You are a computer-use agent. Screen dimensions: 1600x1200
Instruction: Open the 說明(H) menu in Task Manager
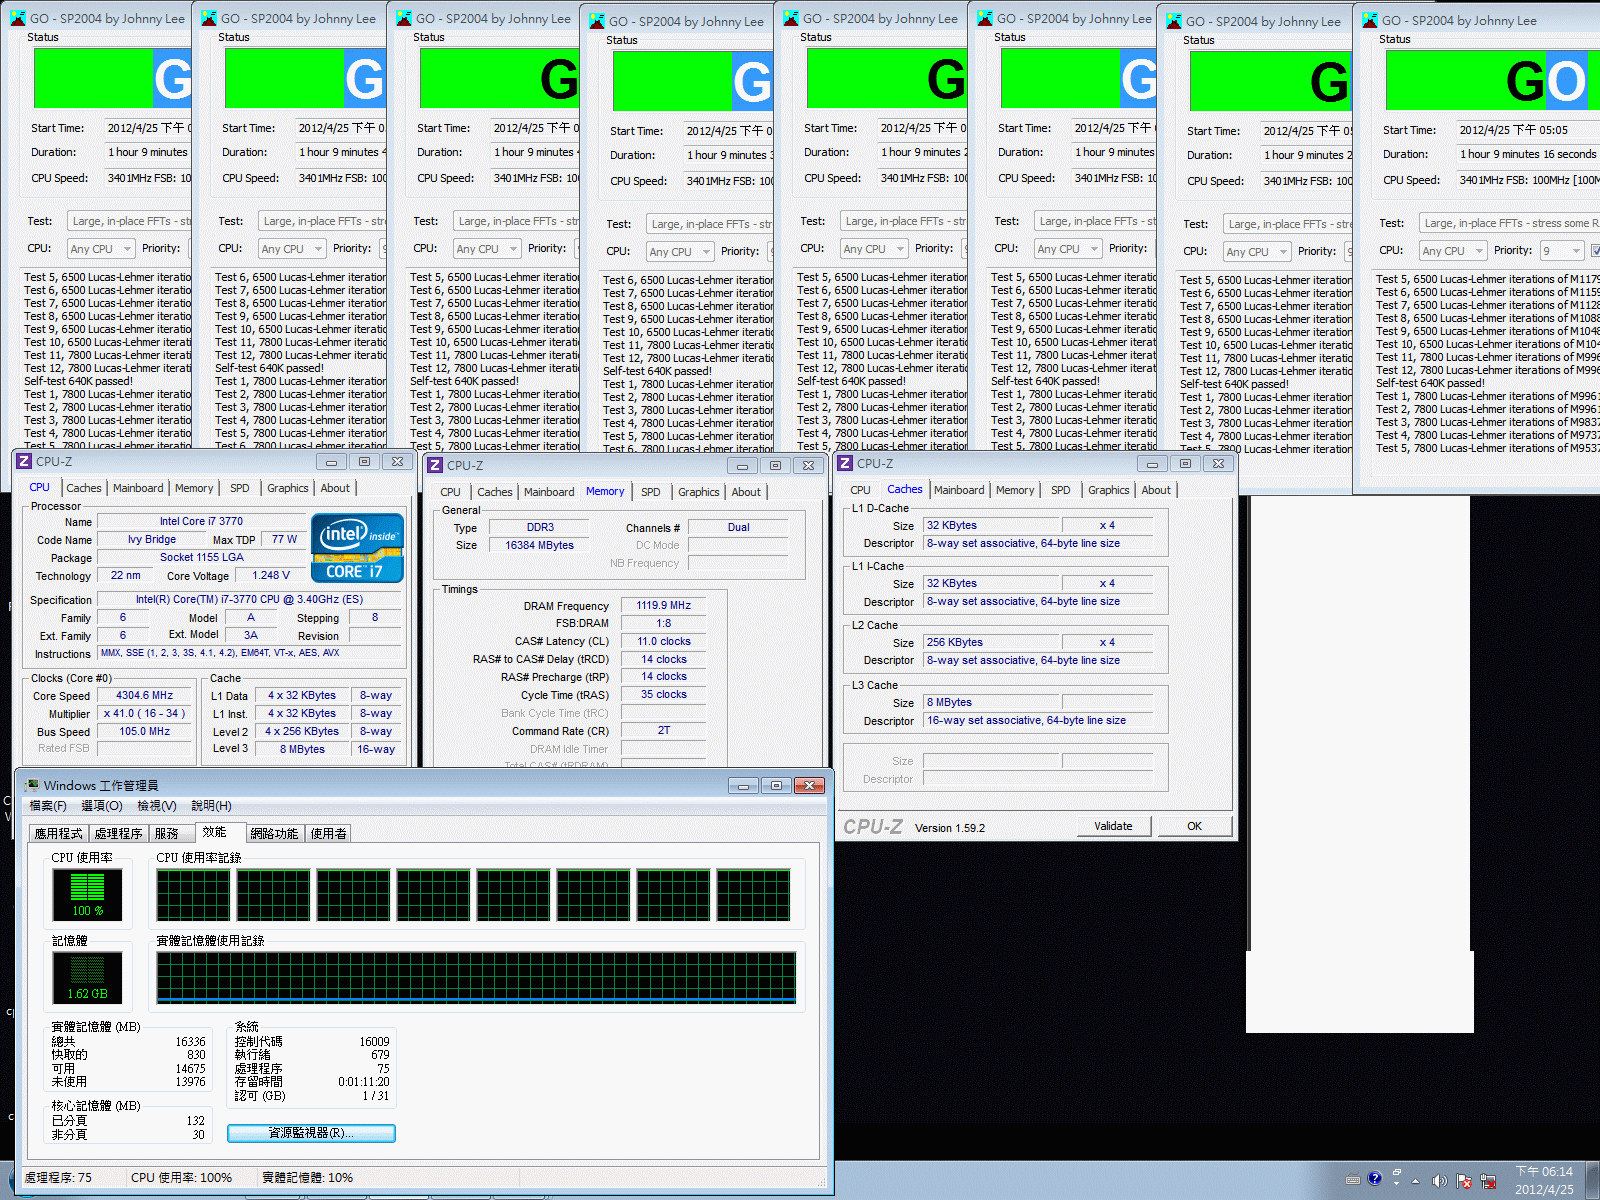[211, 806]
